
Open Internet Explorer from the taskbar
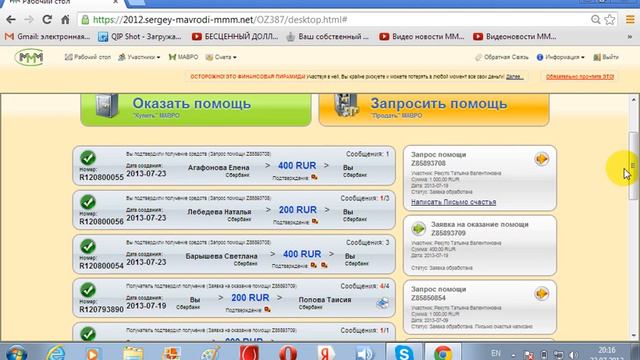click(x=56, y=352)
